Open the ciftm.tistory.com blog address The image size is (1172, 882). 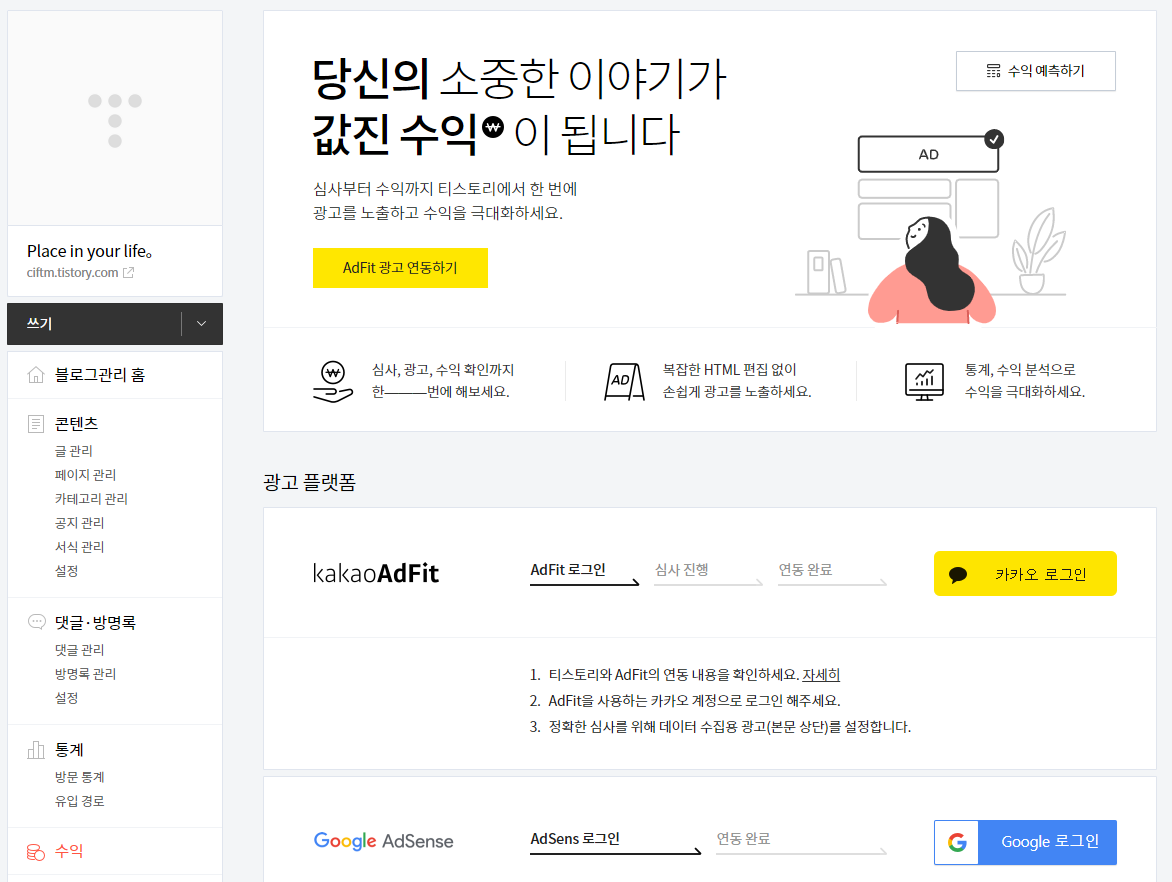click(x=73, y=273)
